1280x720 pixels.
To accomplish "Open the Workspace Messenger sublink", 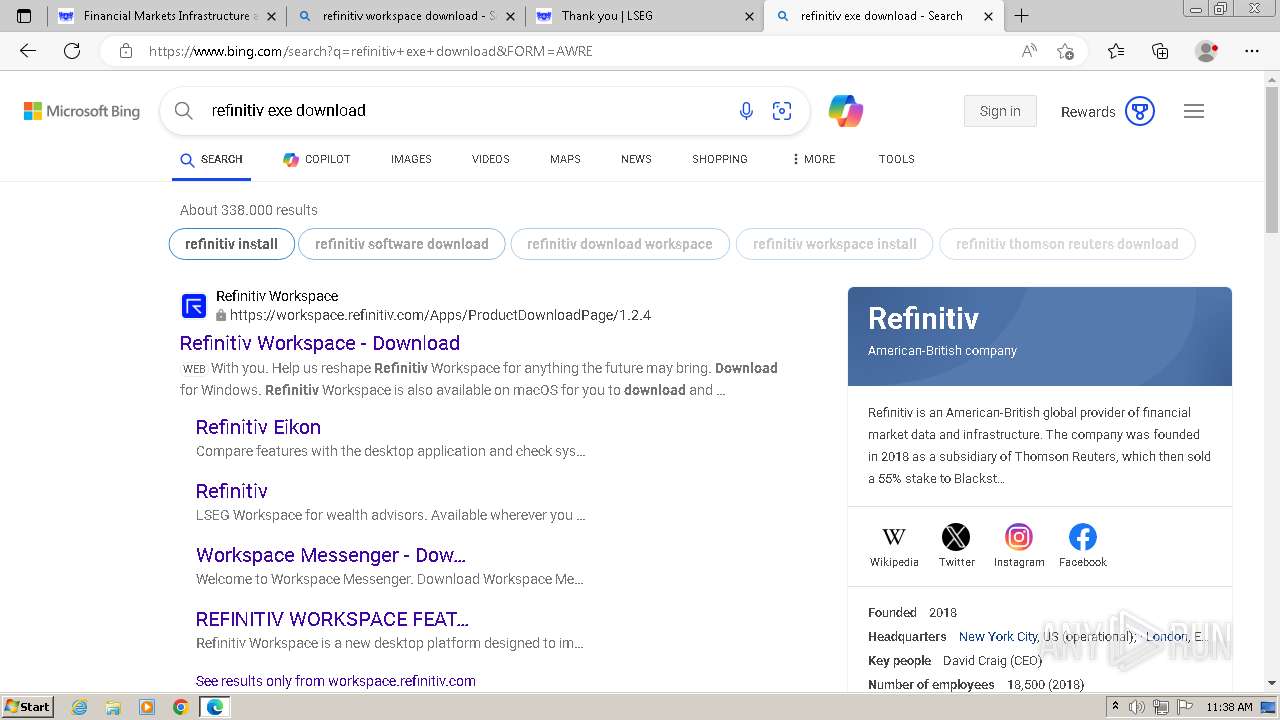I will click(331, 555).
